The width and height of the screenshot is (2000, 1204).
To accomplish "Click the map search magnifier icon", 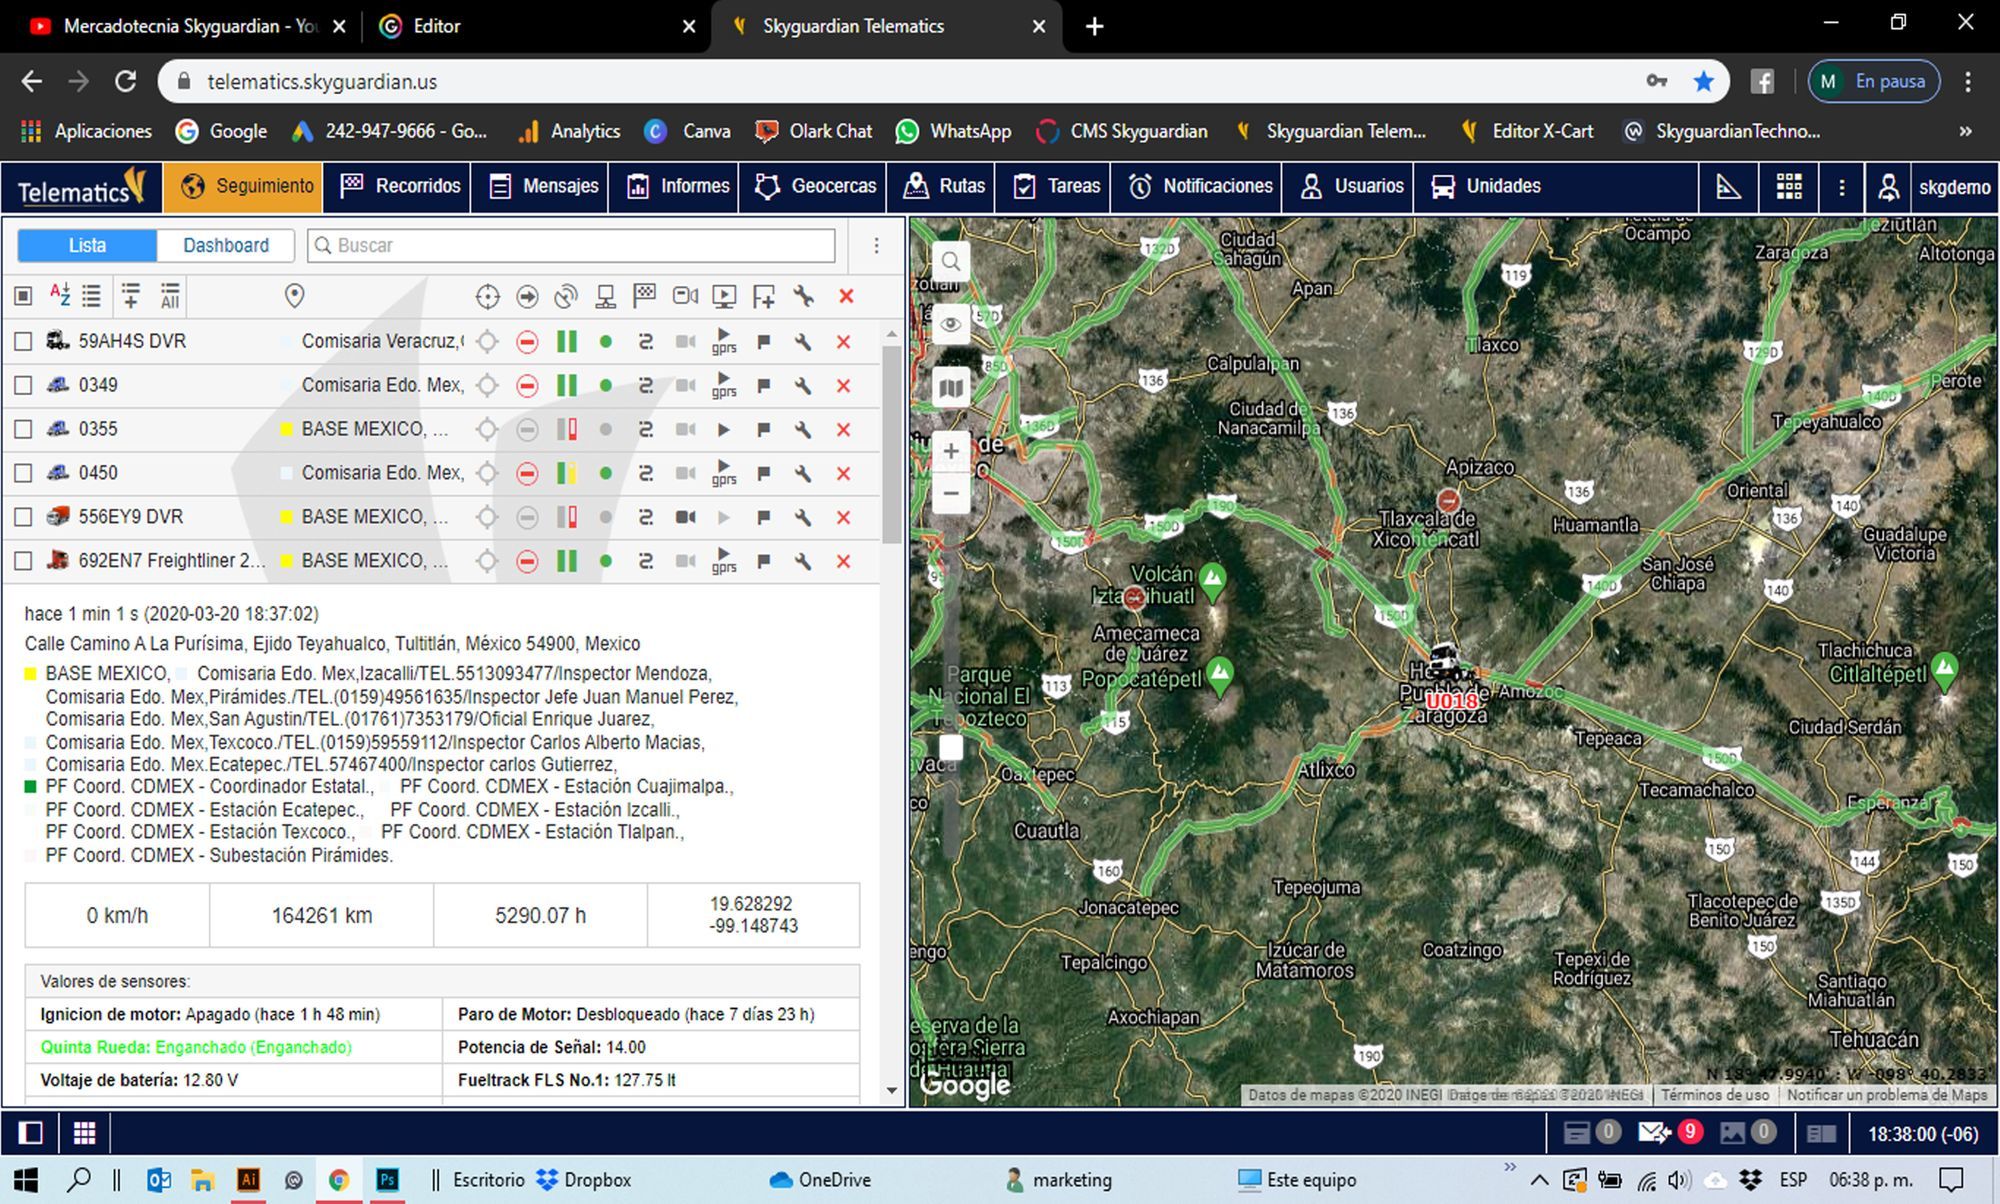I will pyautogui.click(x=951, y=262).
